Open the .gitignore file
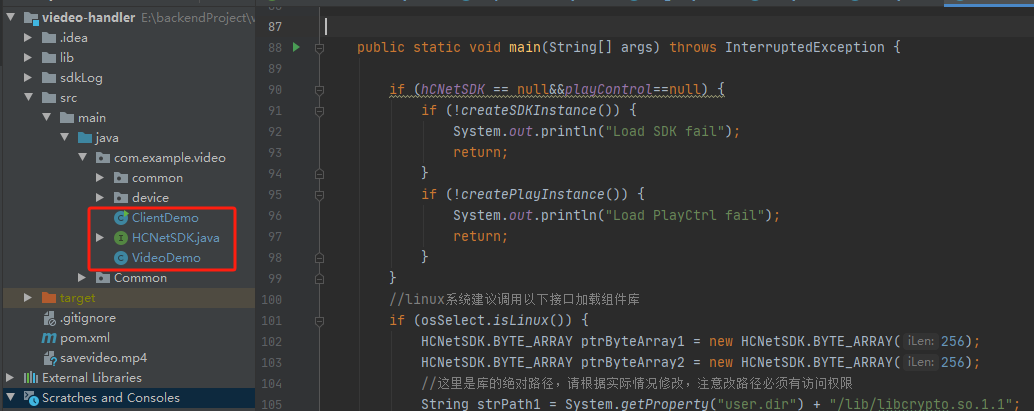This screenshot has height=411, width=1034. [x=88, y=318]
